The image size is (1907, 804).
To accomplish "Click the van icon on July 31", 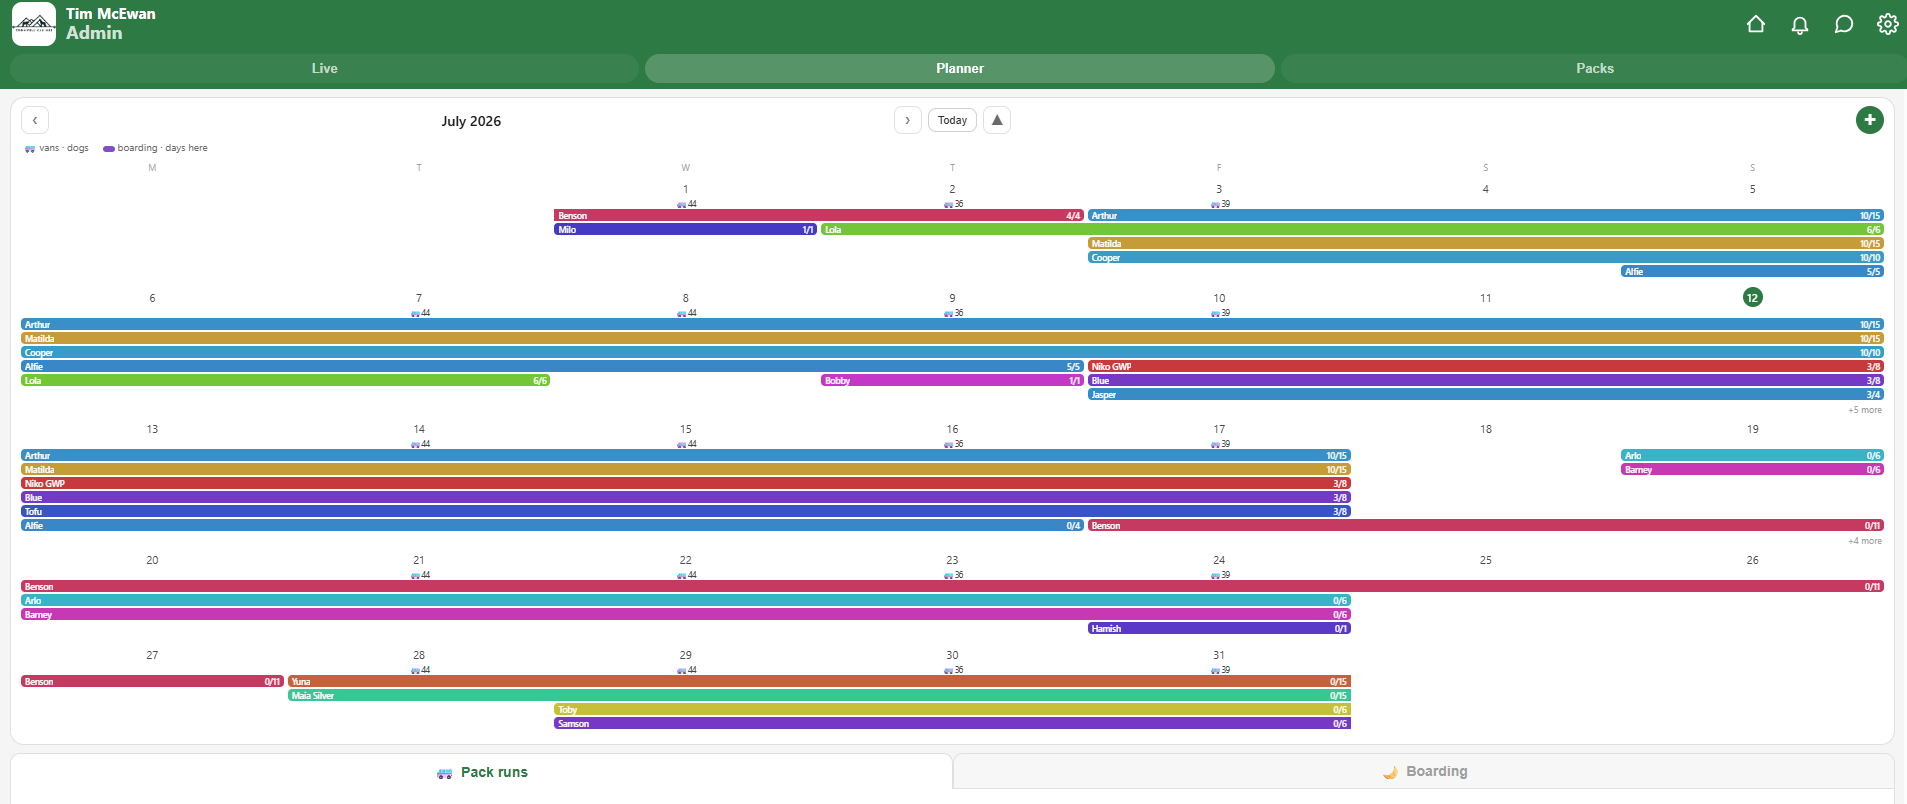I will tap(1215, 670).
